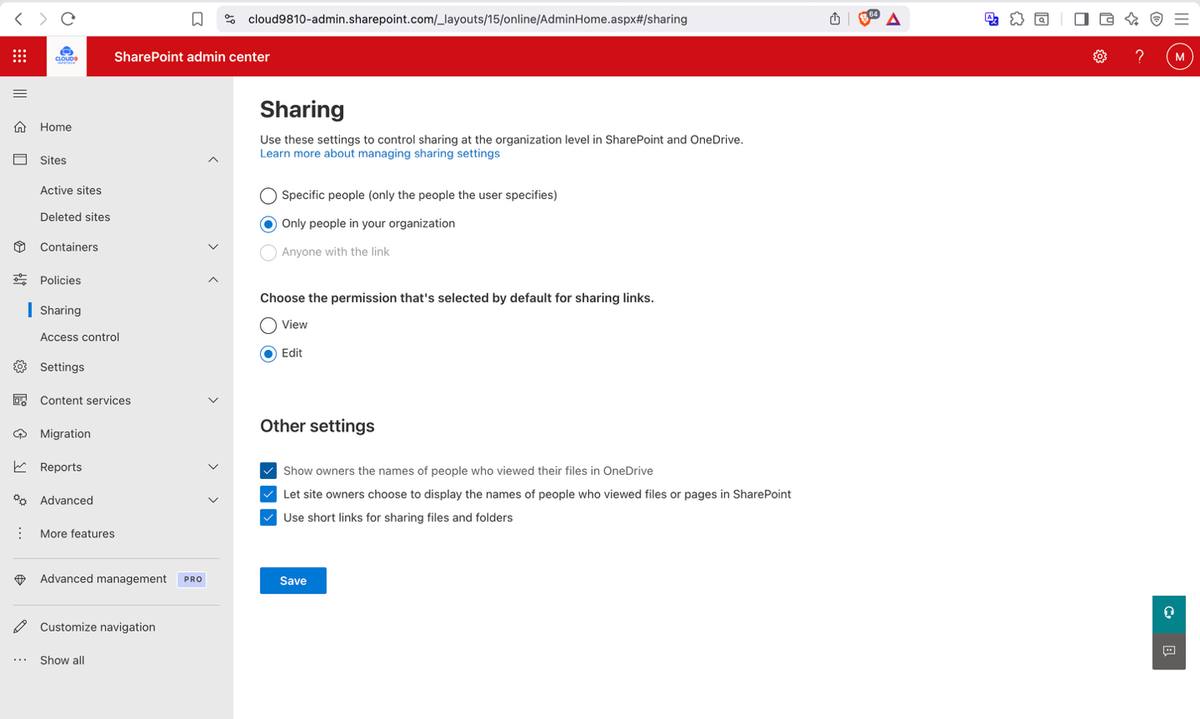Open the help question mark icon
Image resolution: width=1200 pixels, height=719 pixels.
[1139, 57]
